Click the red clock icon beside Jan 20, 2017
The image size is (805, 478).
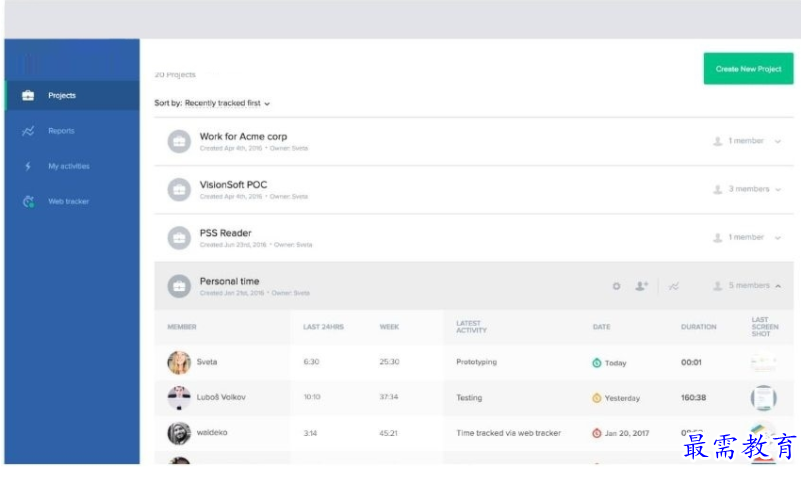tap(597, 433)
